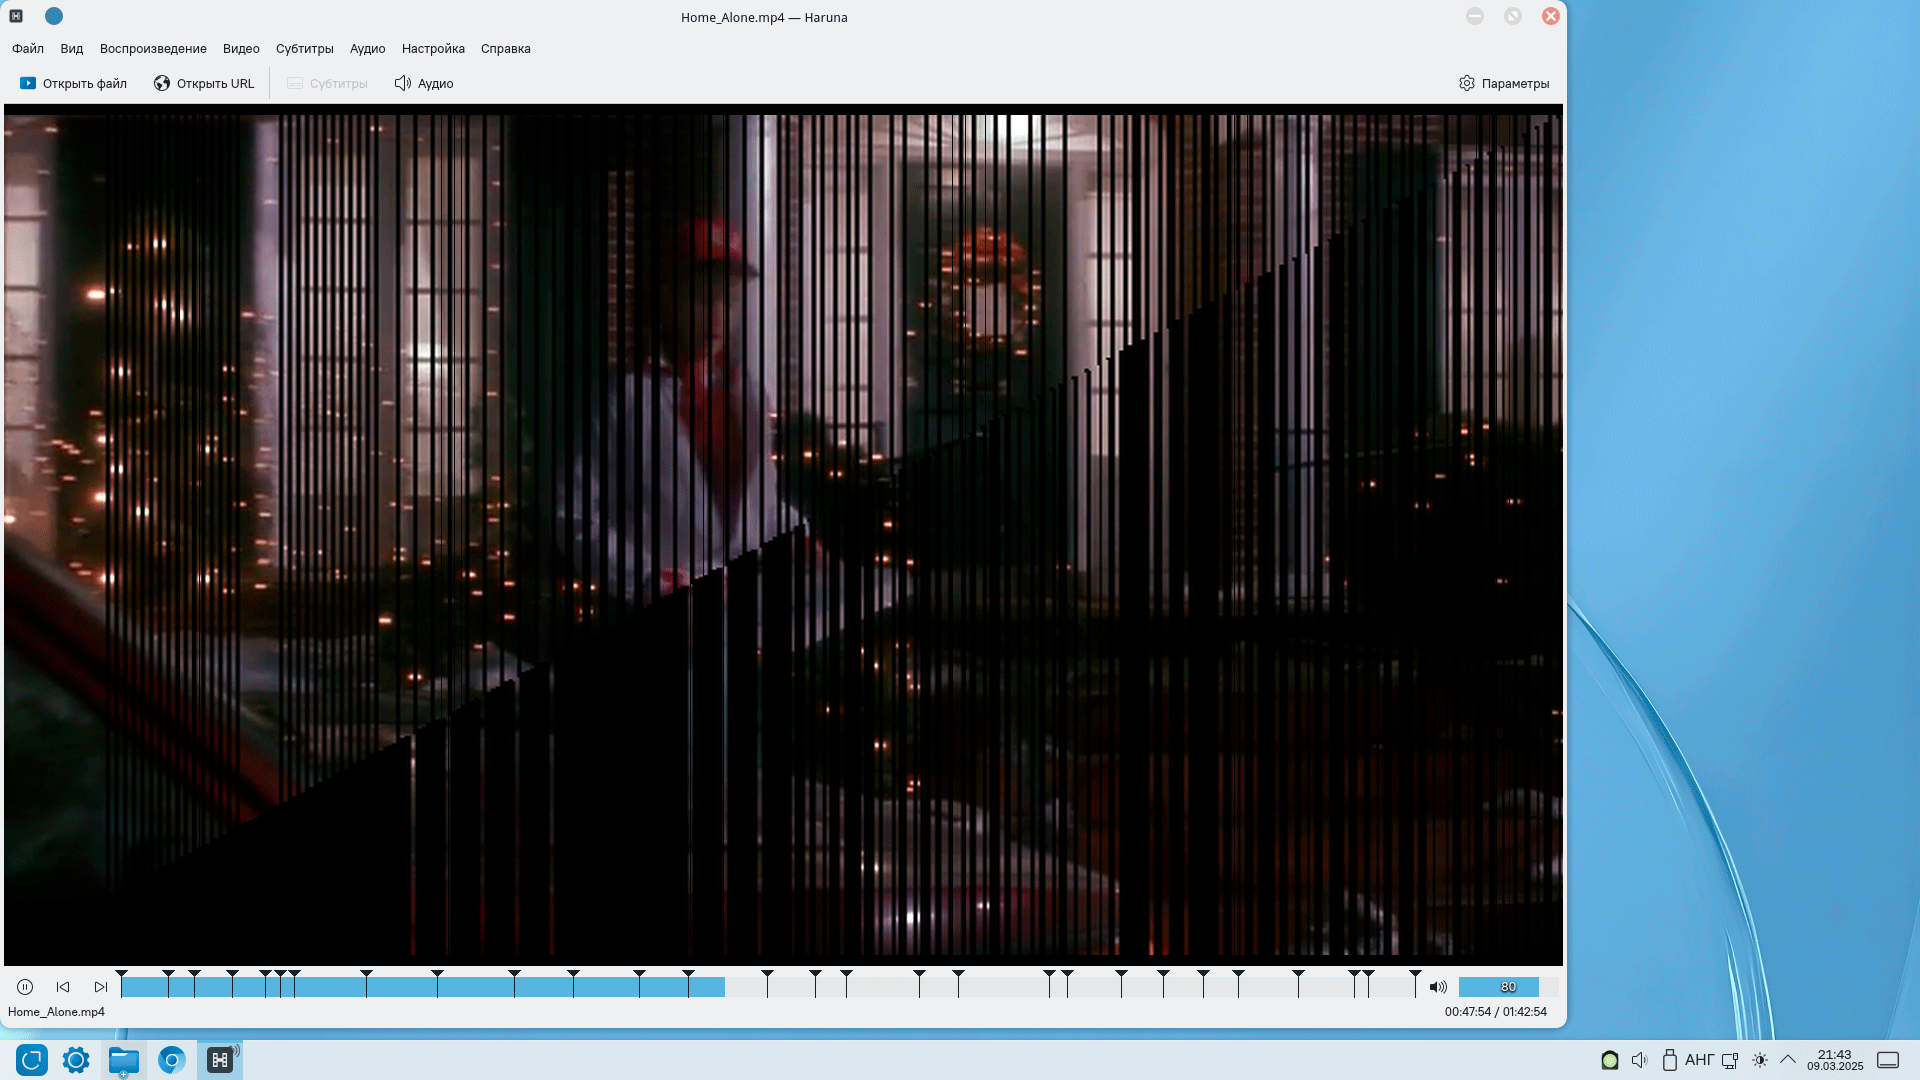1920x1080 pixels.
Task: Expand the Субтитры menu in menubar
Action: (304, 49)
